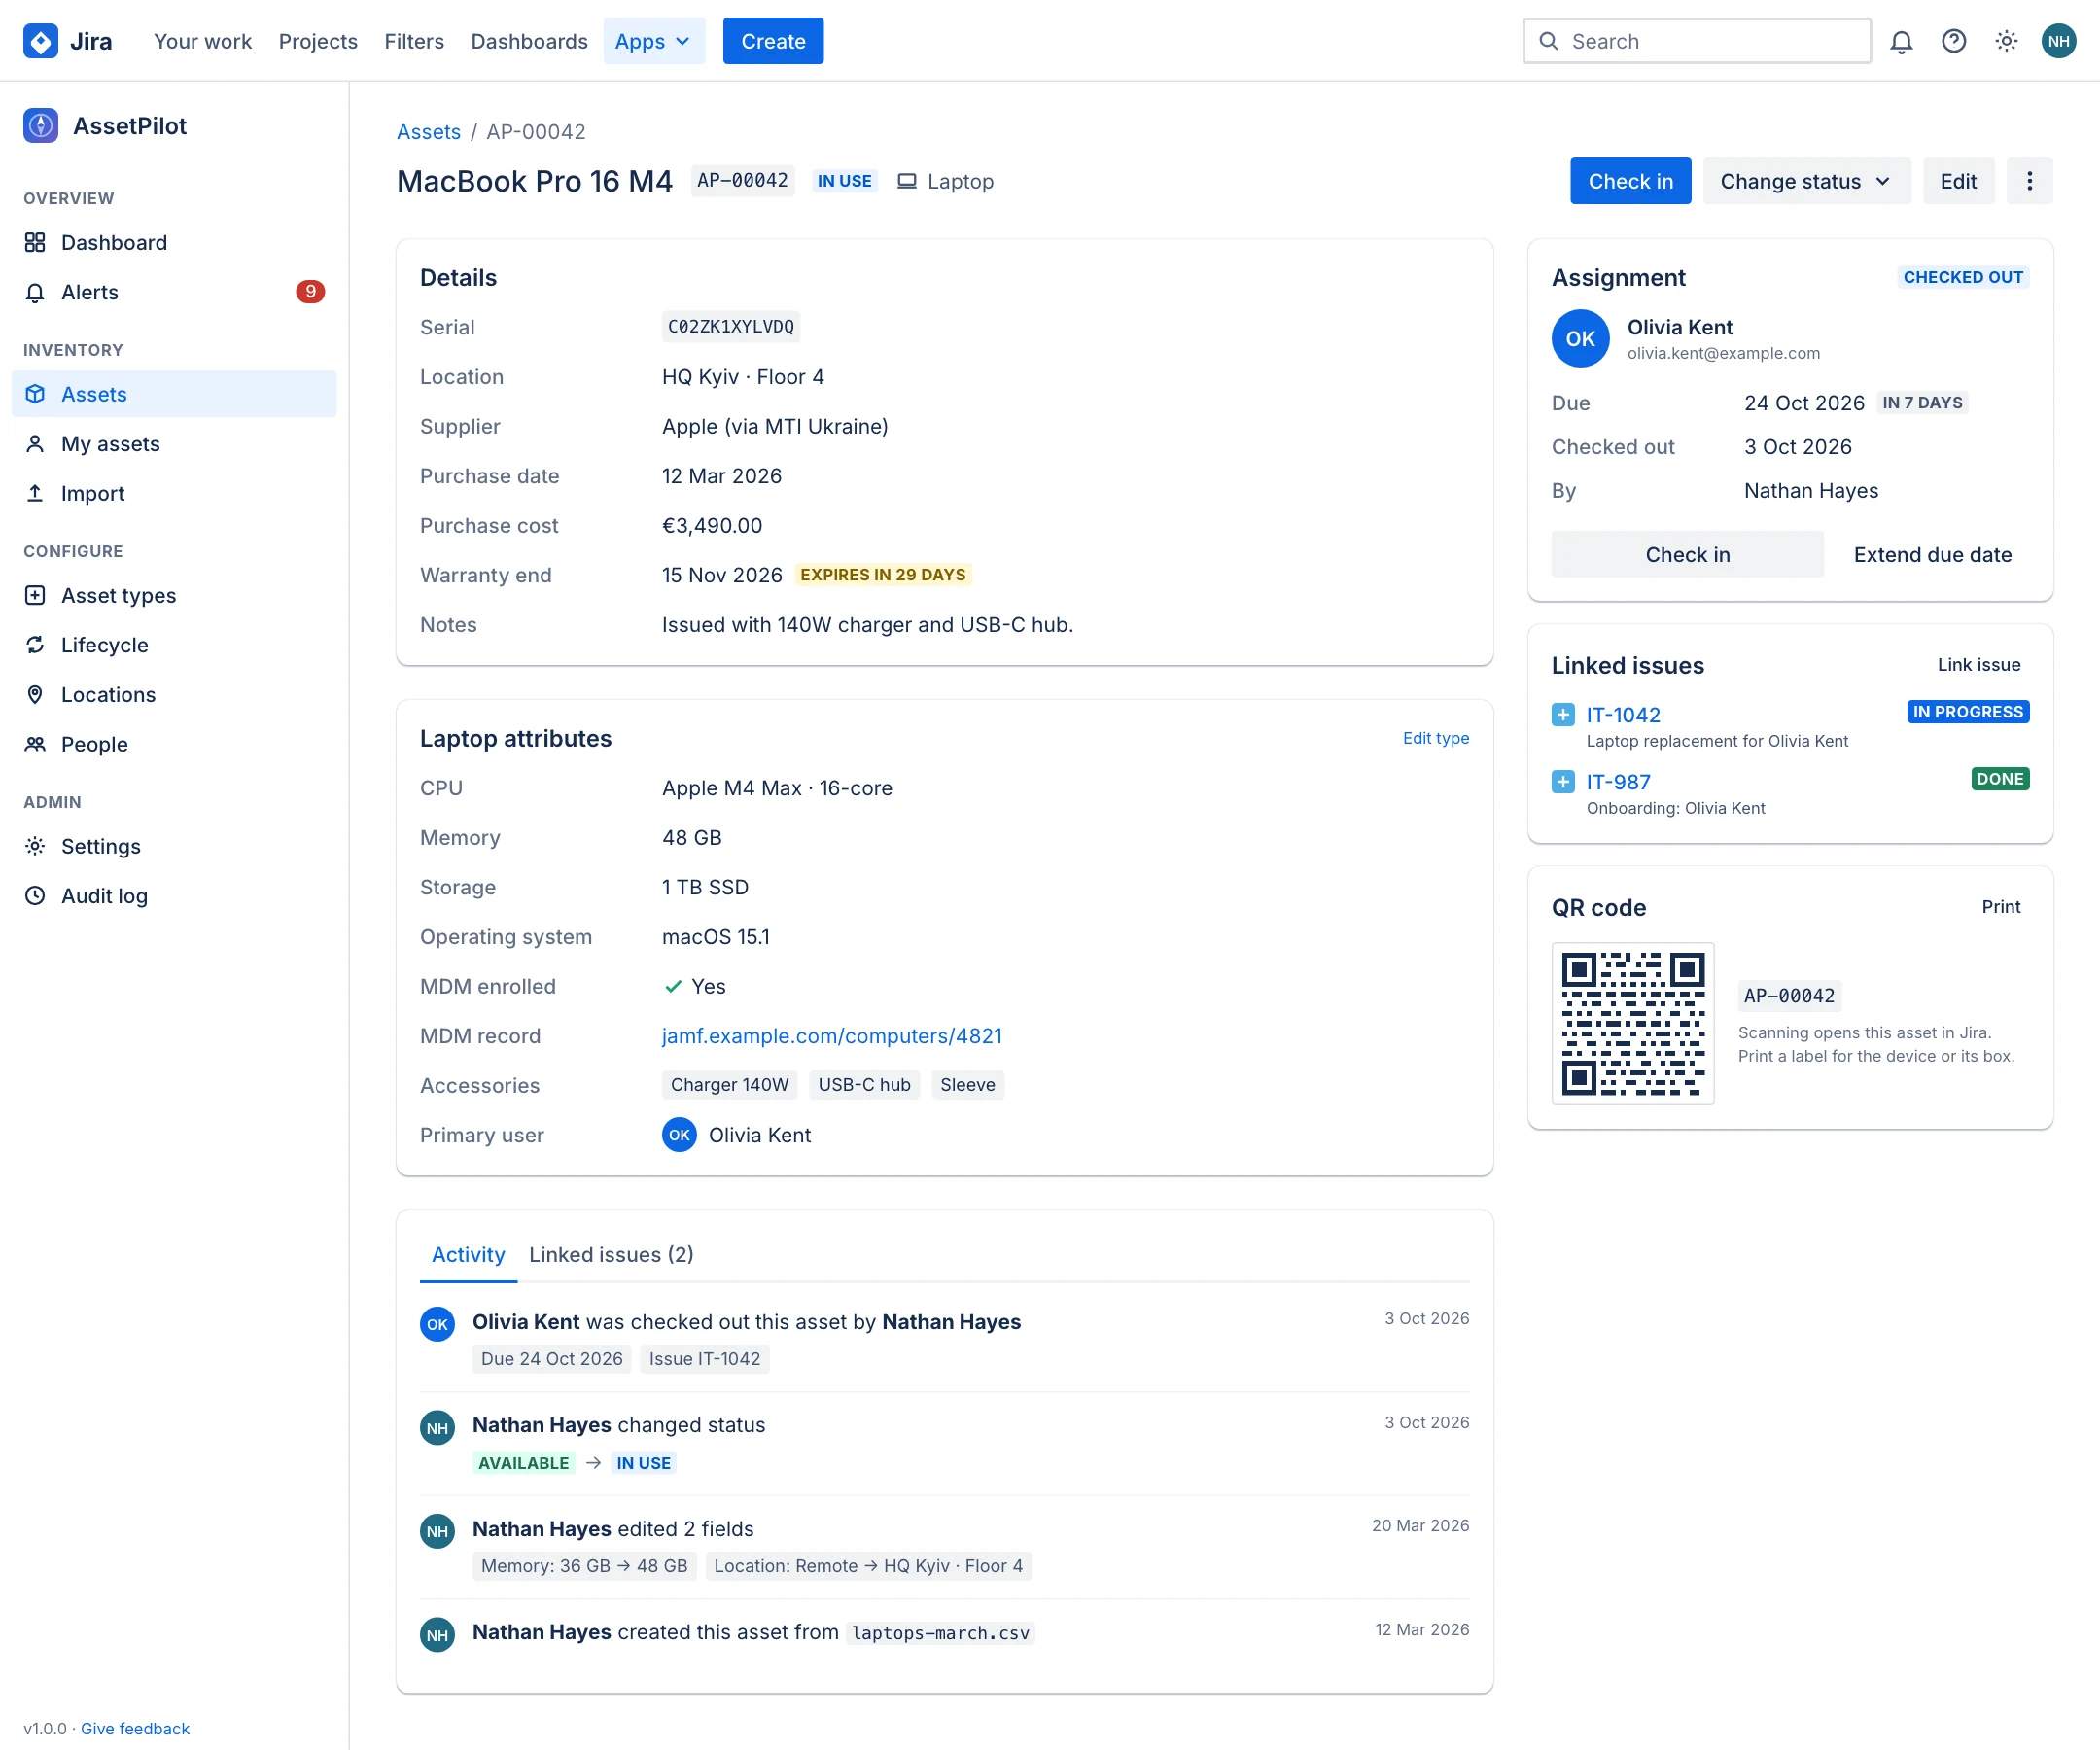Open the notifications bell

(1901, 41)
